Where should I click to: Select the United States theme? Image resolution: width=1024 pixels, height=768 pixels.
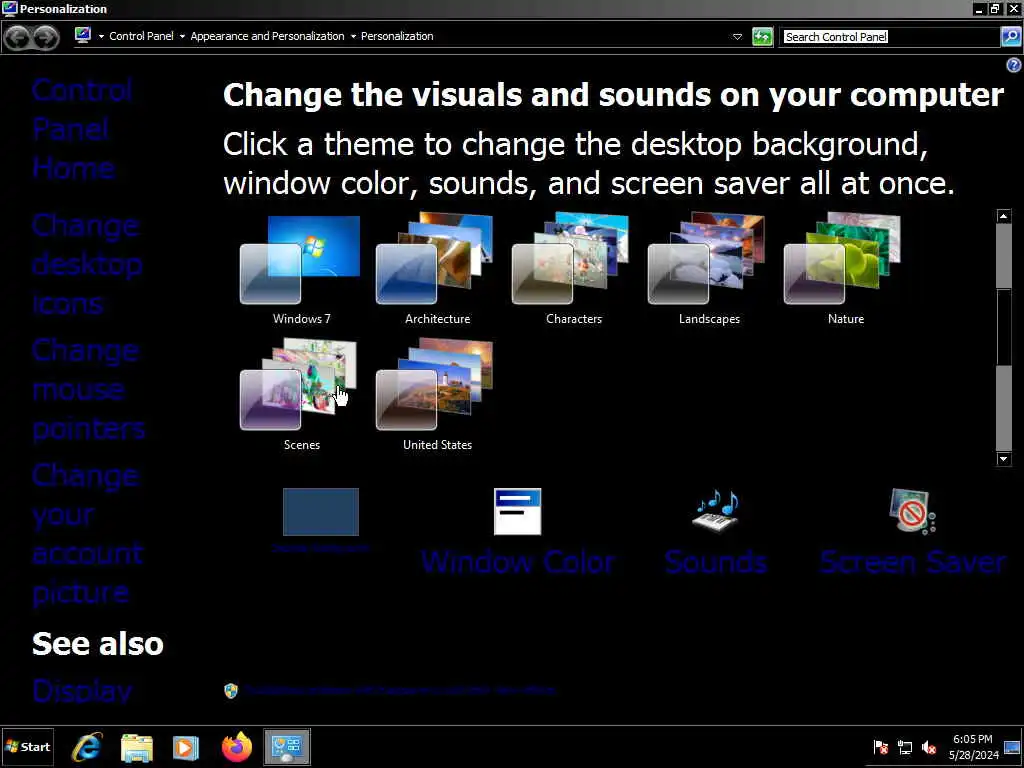tap(436, 395)
